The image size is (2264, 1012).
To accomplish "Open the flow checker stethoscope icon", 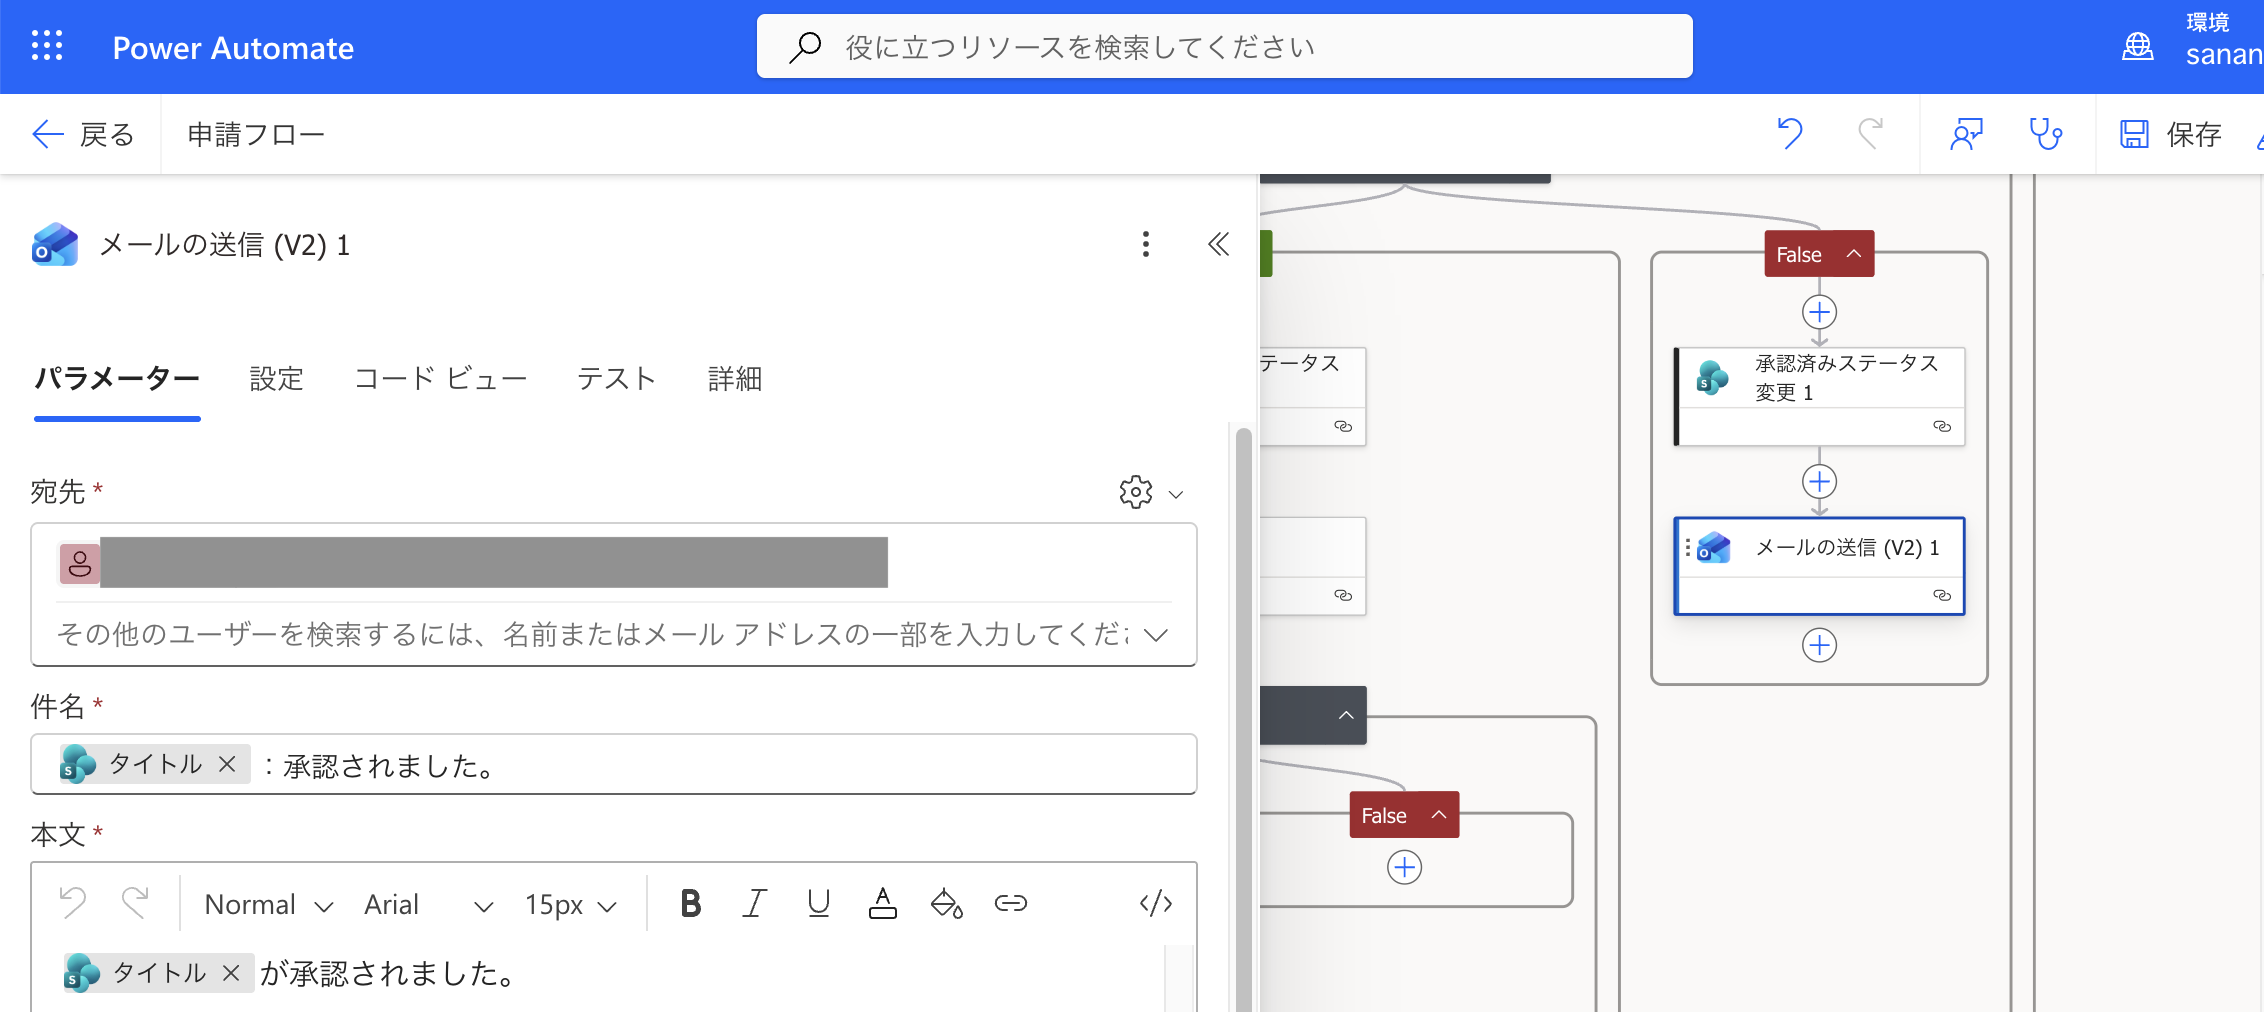I will coord(2045,134).
